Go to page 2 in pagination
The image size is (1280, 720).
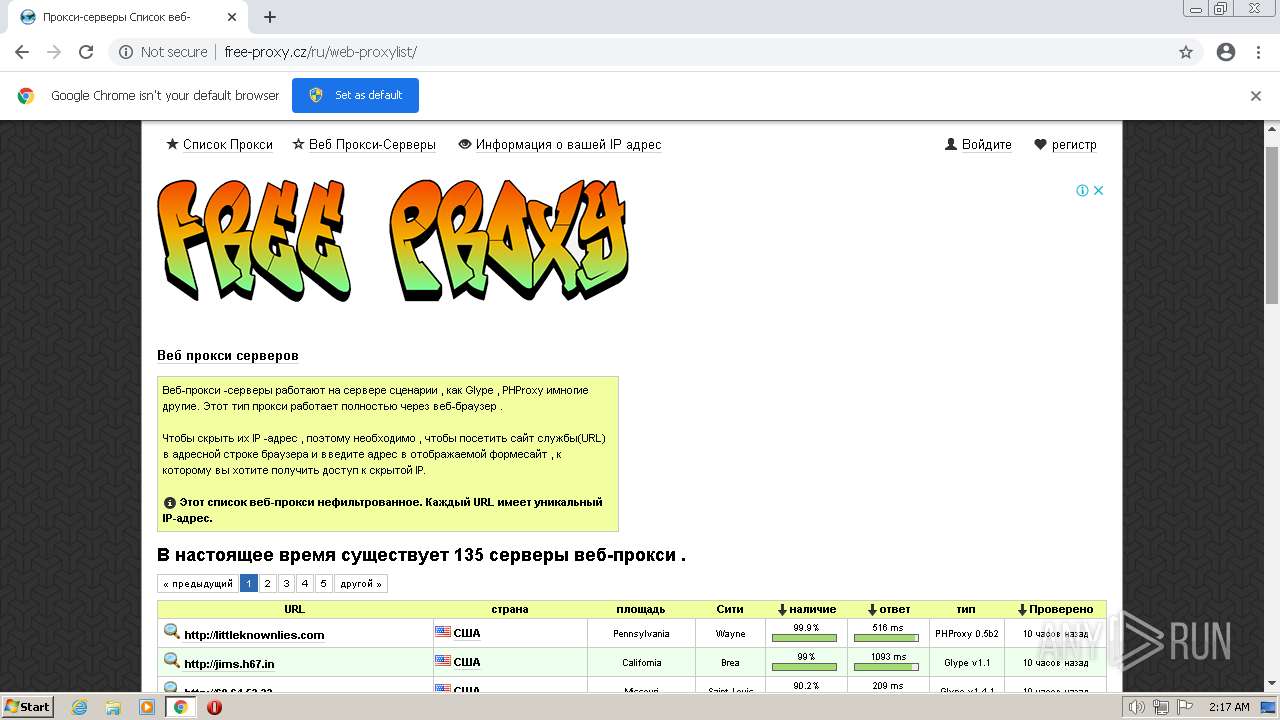click(x=268, y=584)
